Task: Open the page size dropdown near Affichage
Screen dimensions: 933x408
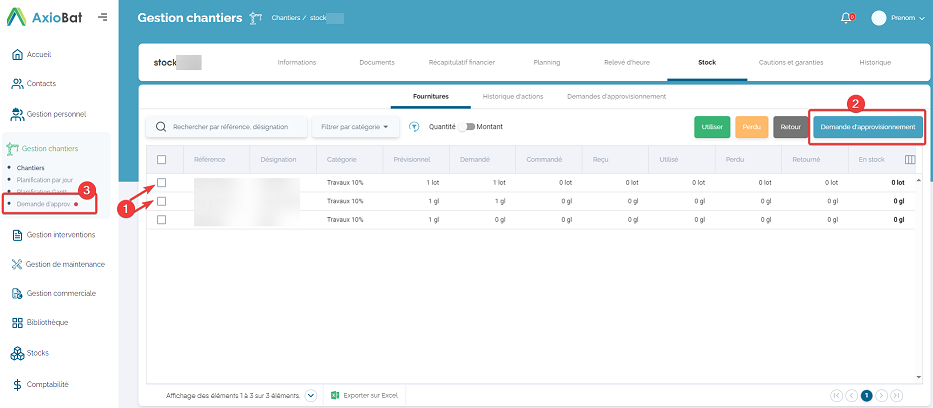Action: click(x=311, y=396)
